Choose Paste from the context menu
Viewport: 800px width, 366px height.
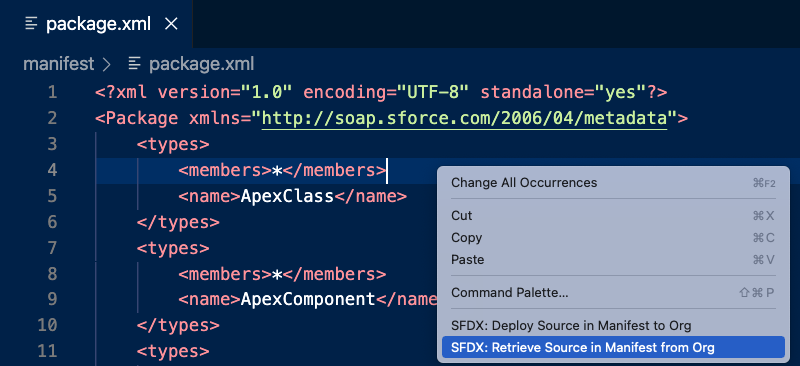(x=613, y=259)
